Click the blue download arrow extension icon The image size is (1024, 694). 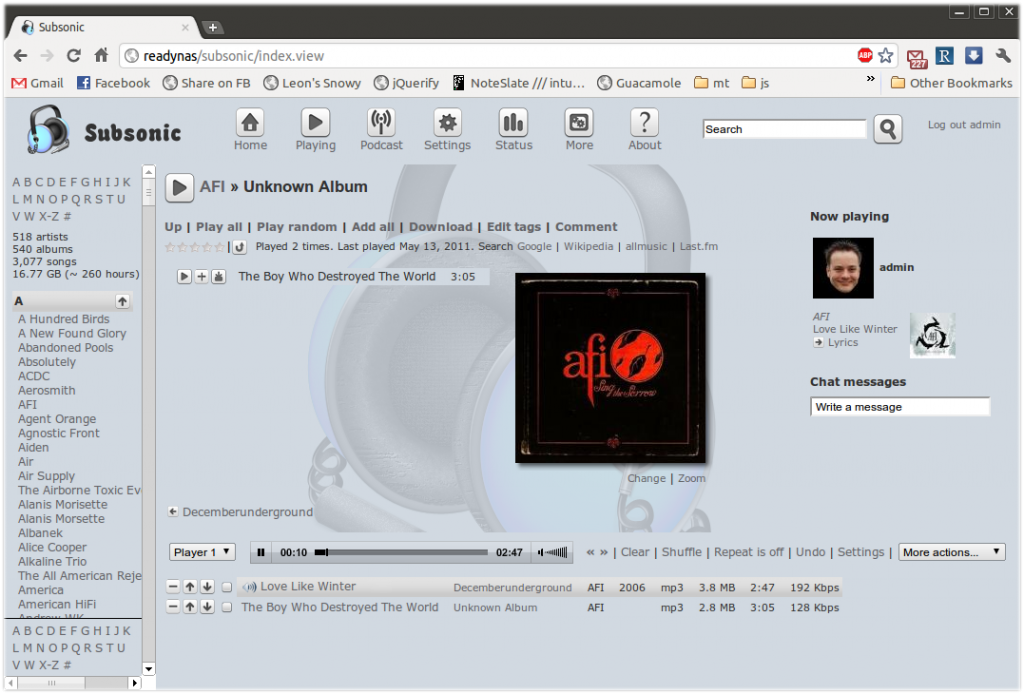tap(973, 55)
